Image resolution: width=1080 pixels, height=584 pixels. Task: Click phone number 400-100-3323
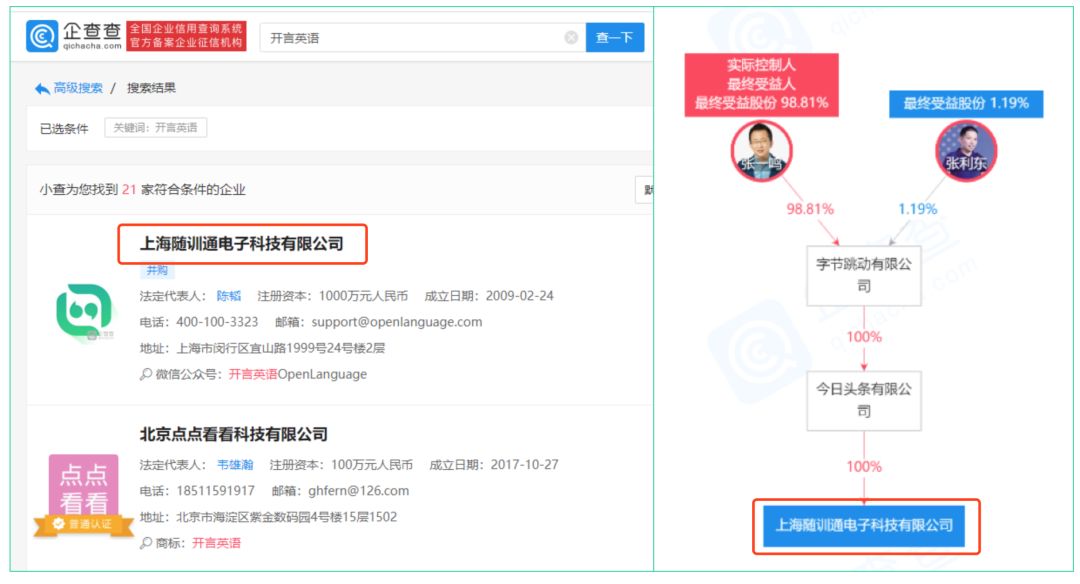click(217, 322)
